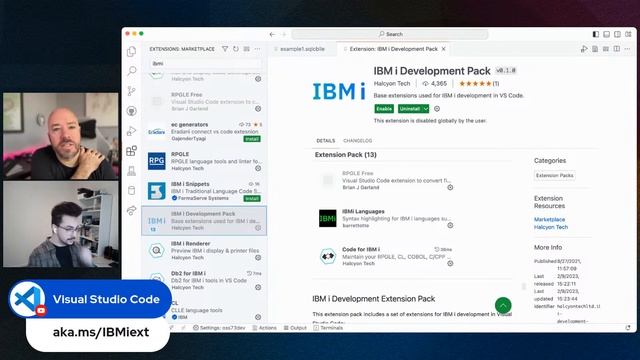640x360 pixels.
Task: Close the IBM i Development Pack tab
Action: pyautogui.click(x=444, y=49)
